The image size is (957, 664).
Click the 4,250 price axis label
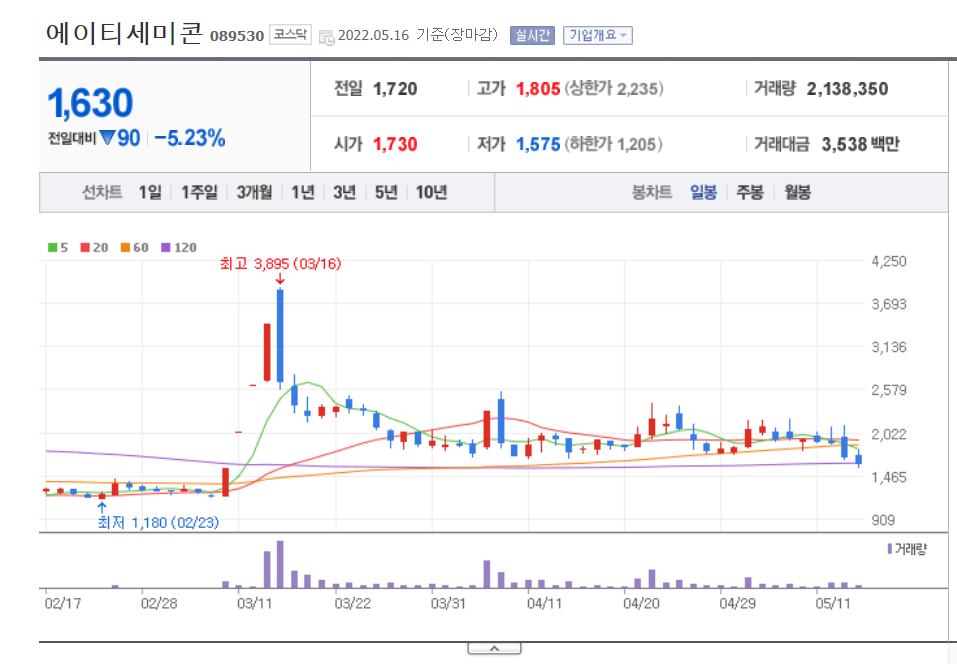pos(889,261)
